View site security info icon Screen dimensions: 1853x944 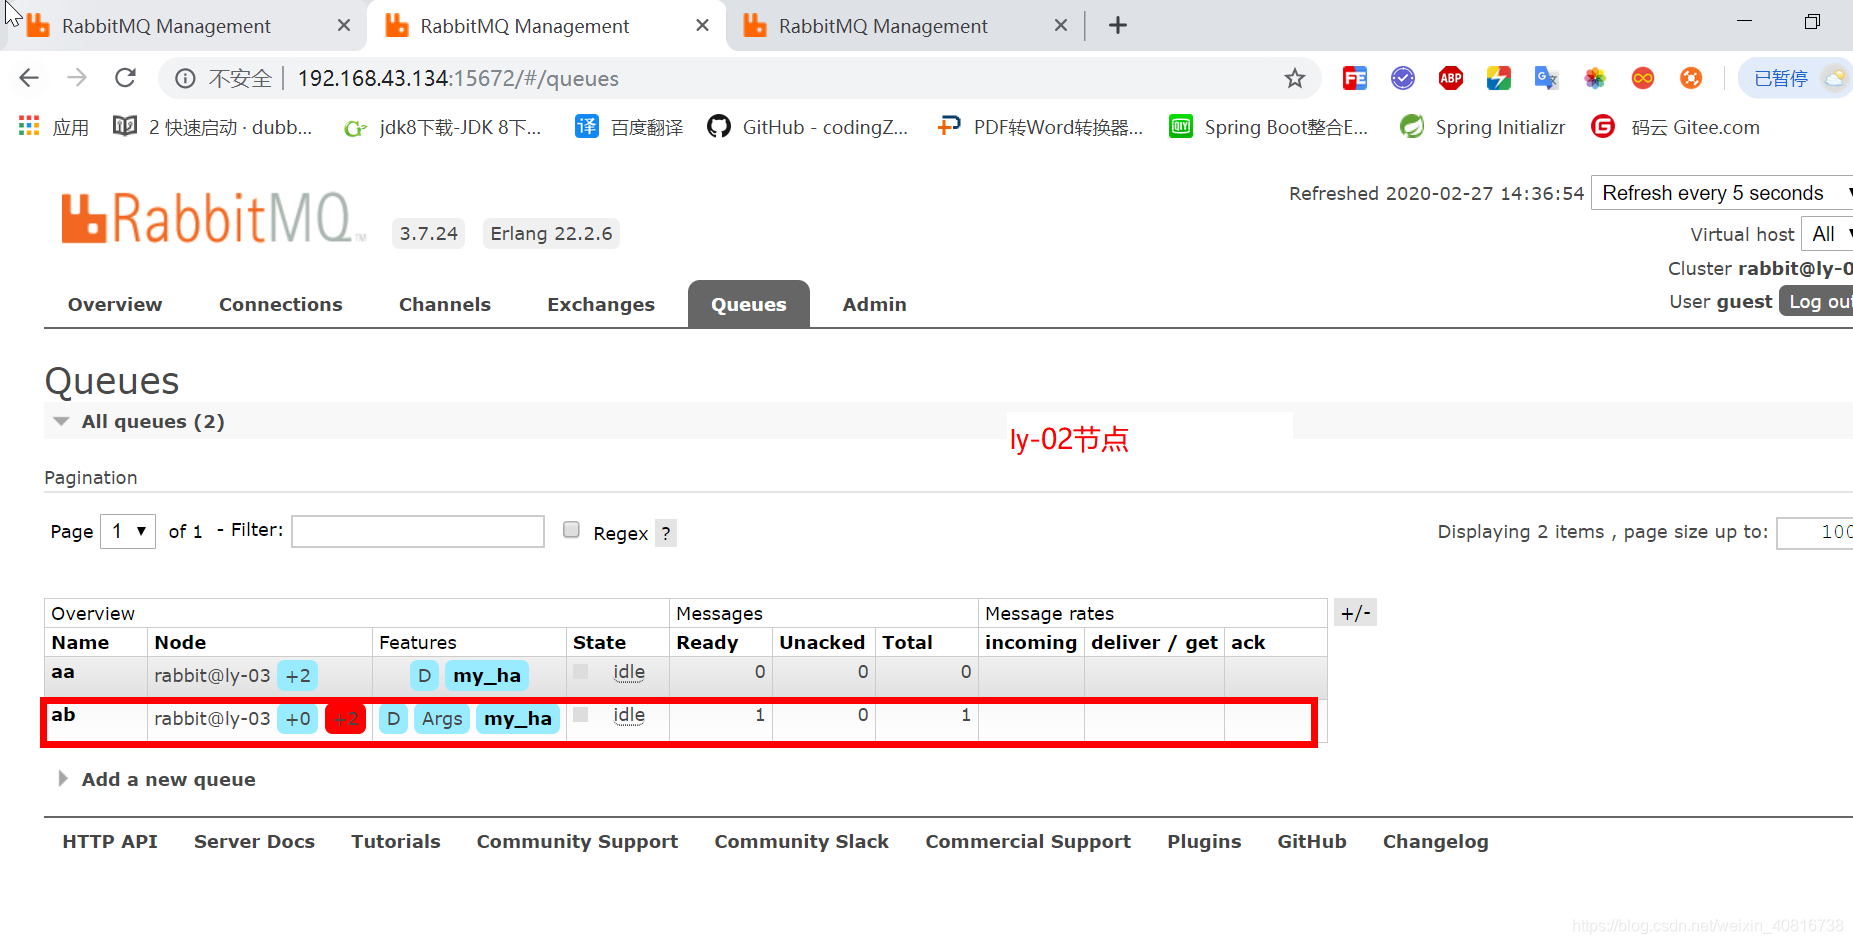[185, 78]
